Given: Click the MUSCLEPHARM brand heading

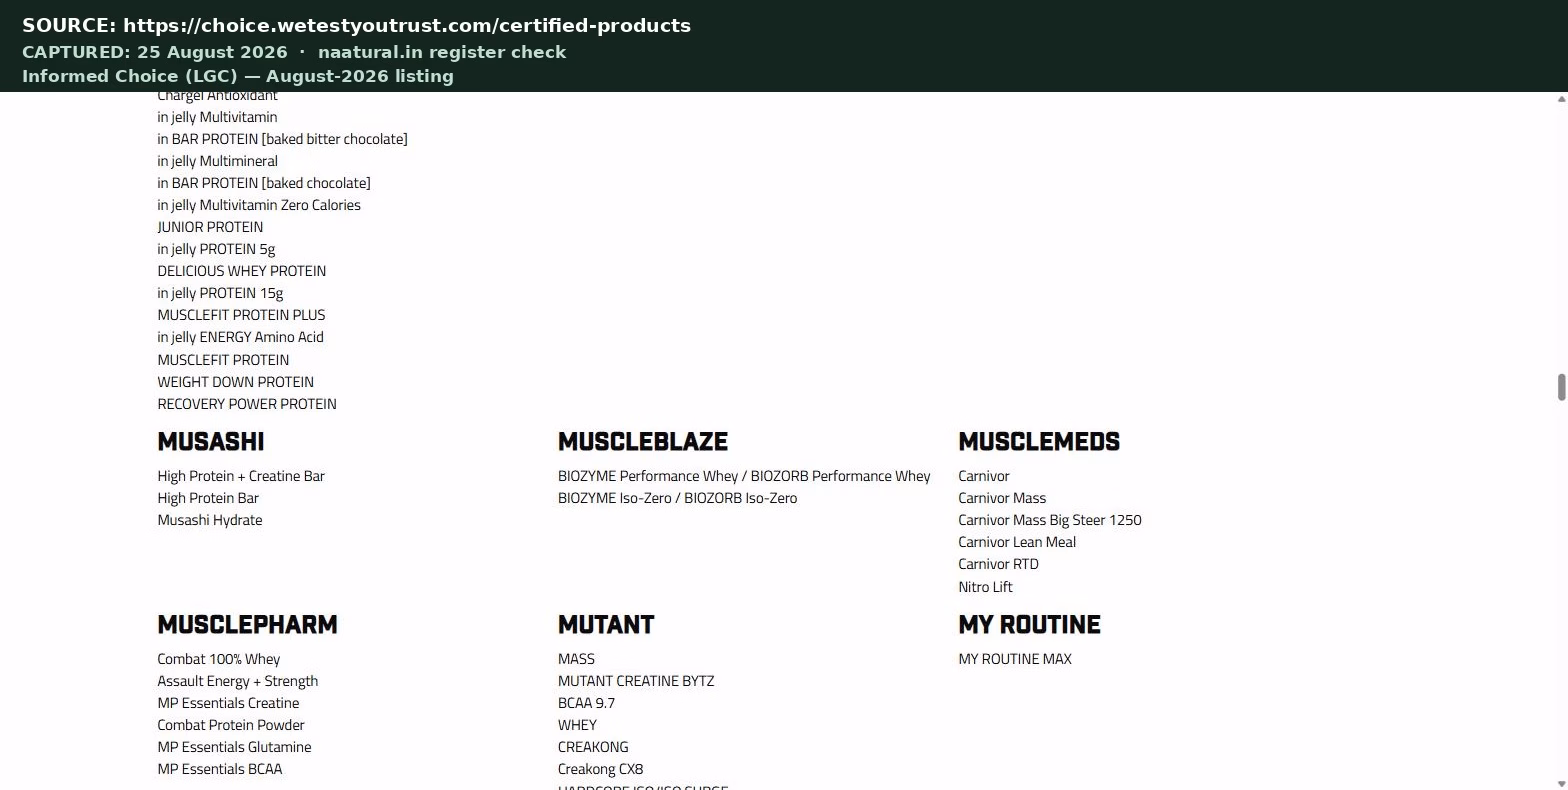Looking at the screenshot, I should tap(247, 624).
